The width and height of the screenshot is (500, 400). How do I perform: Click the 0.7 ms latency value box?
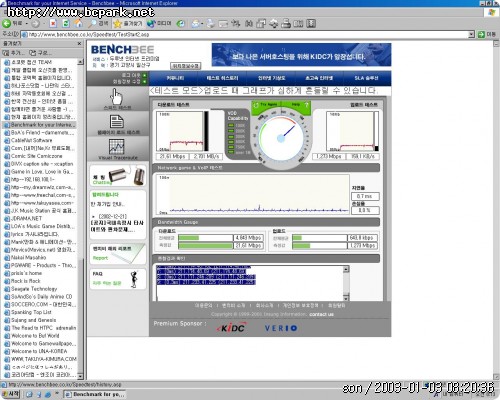(365, 196)
